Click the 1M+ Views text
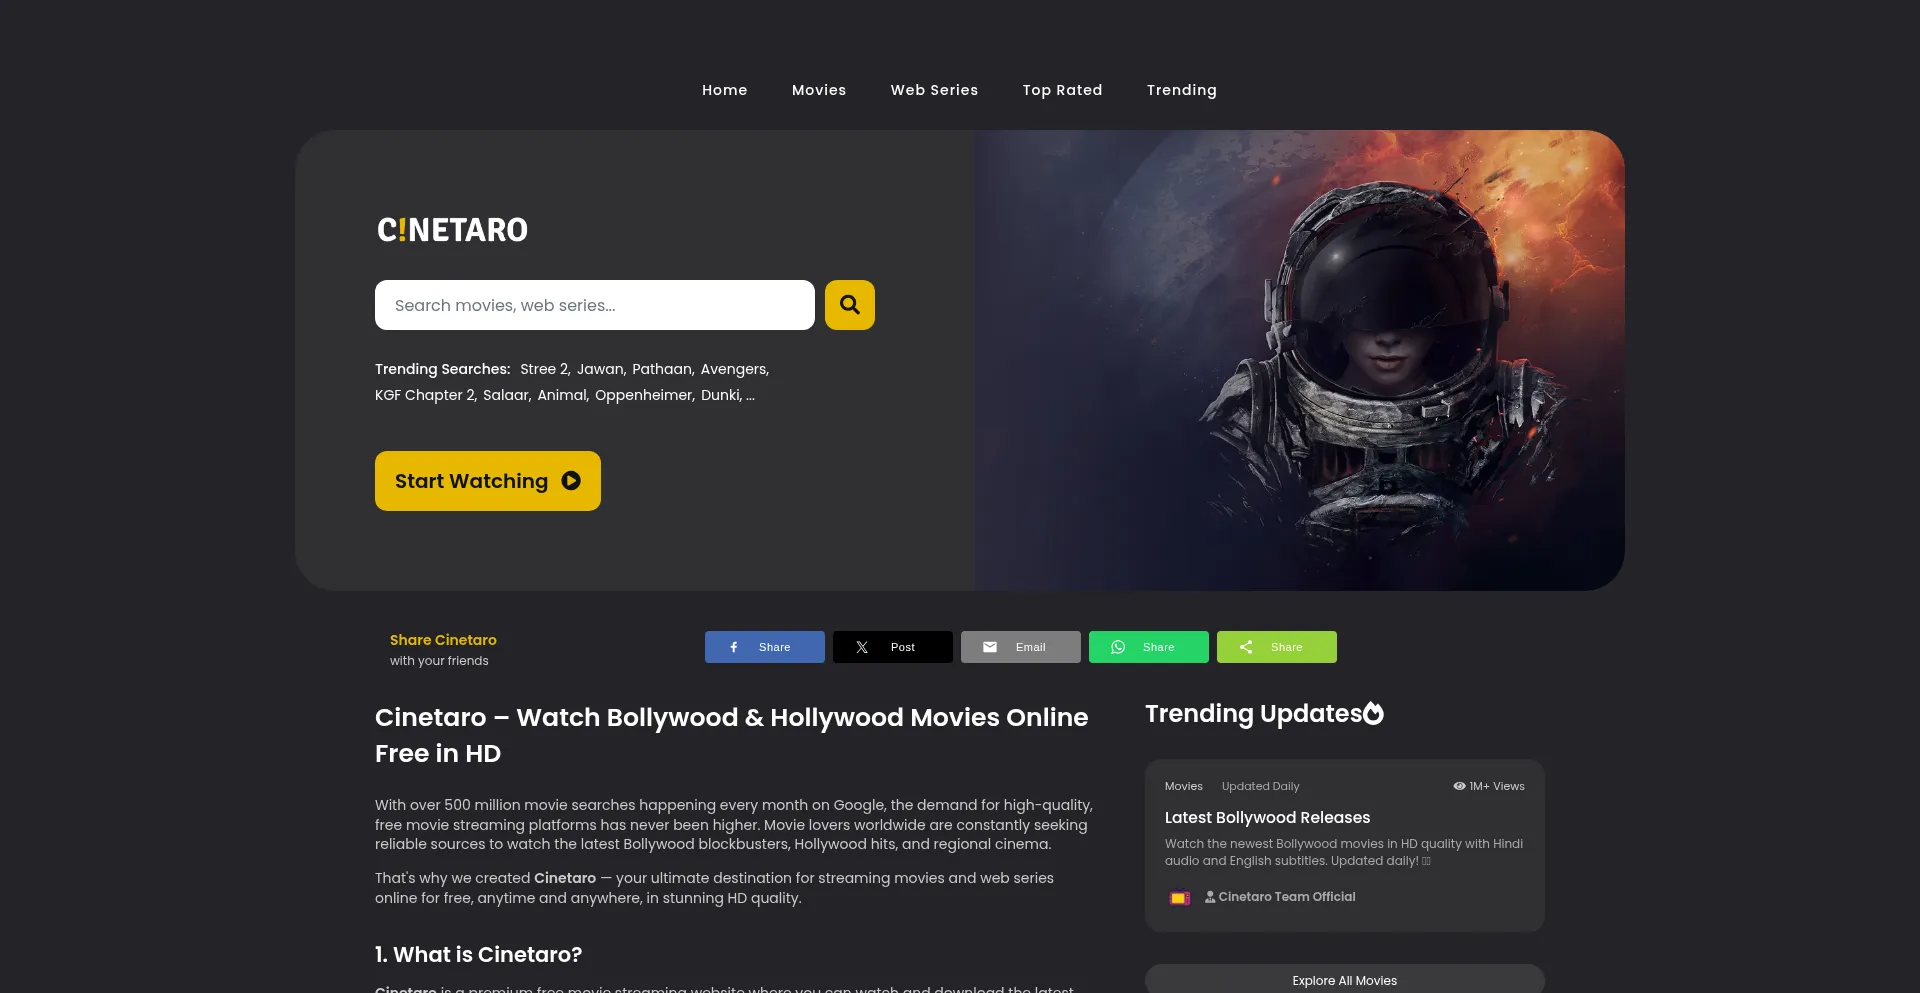The width and height of the screenshot is (1920, 993). (1497, 786)
